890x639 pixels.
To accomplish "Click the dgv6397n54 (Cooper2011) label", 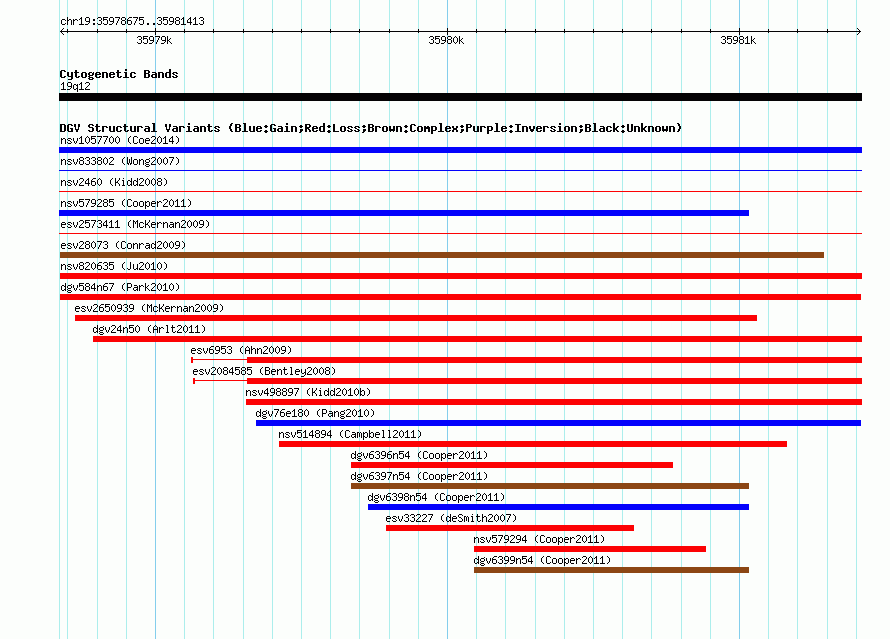I will pyautogui.click(x=419, y=476).
